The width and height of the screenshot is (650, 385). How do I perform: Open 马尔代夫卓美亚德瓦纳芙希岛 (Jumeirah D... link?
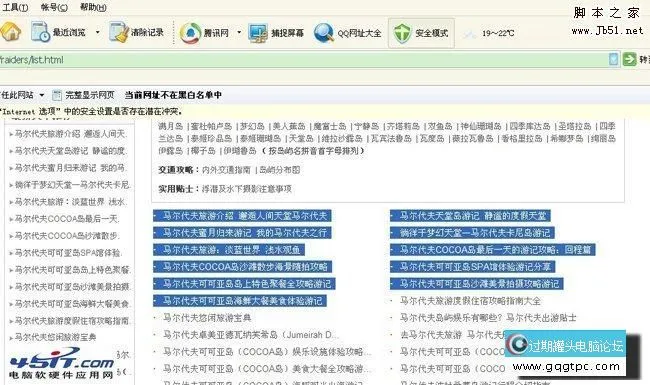click(x=250, y=335)
